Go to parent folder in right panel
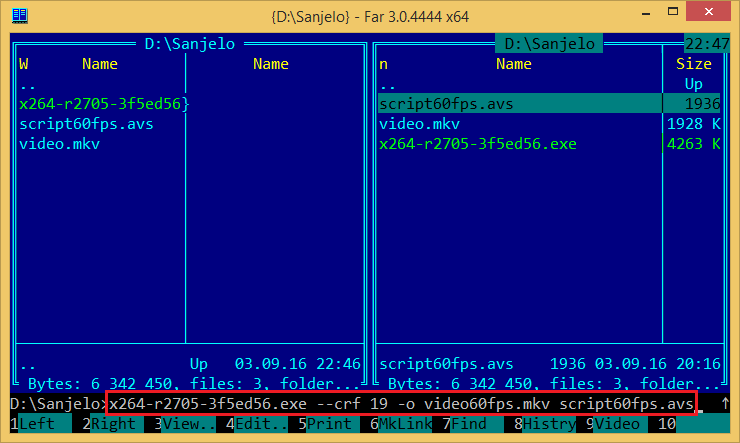 coord(388,84)
